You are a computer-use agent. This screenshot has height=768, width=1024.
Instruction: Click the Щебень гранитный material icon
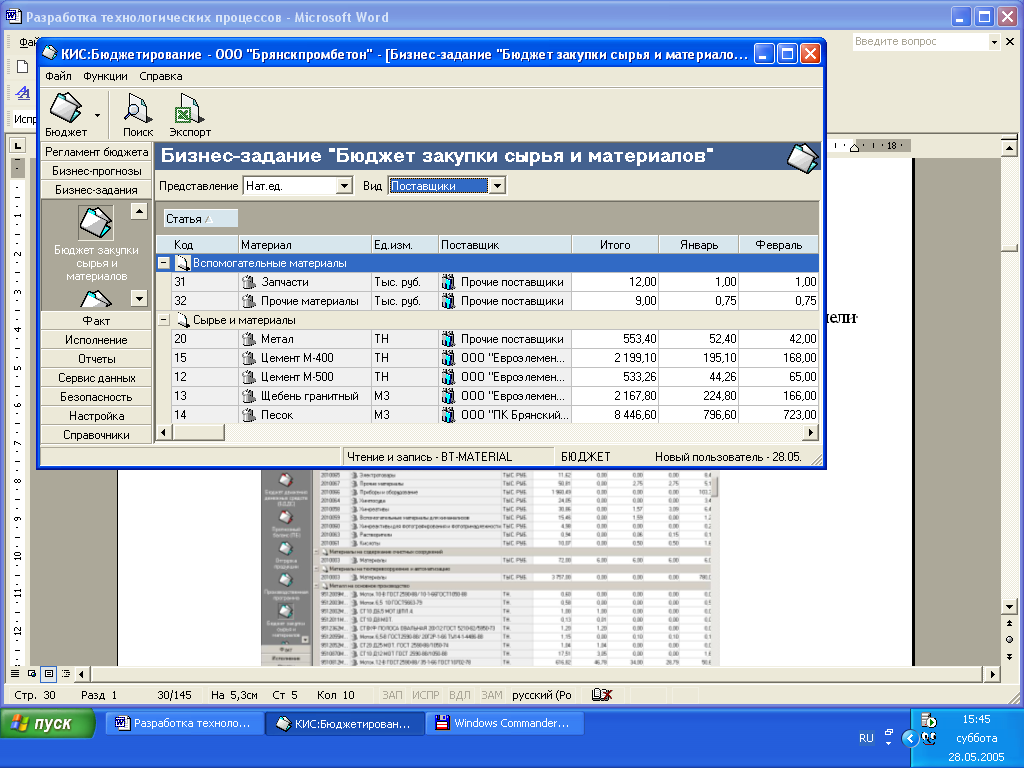coord(249,396)
